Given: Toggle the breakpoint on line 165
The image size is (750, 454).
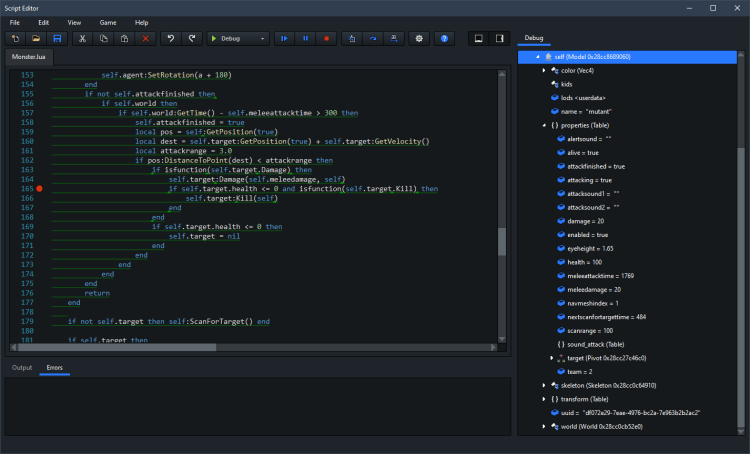Looking at the screenshot, I should (x=39, y=188).
